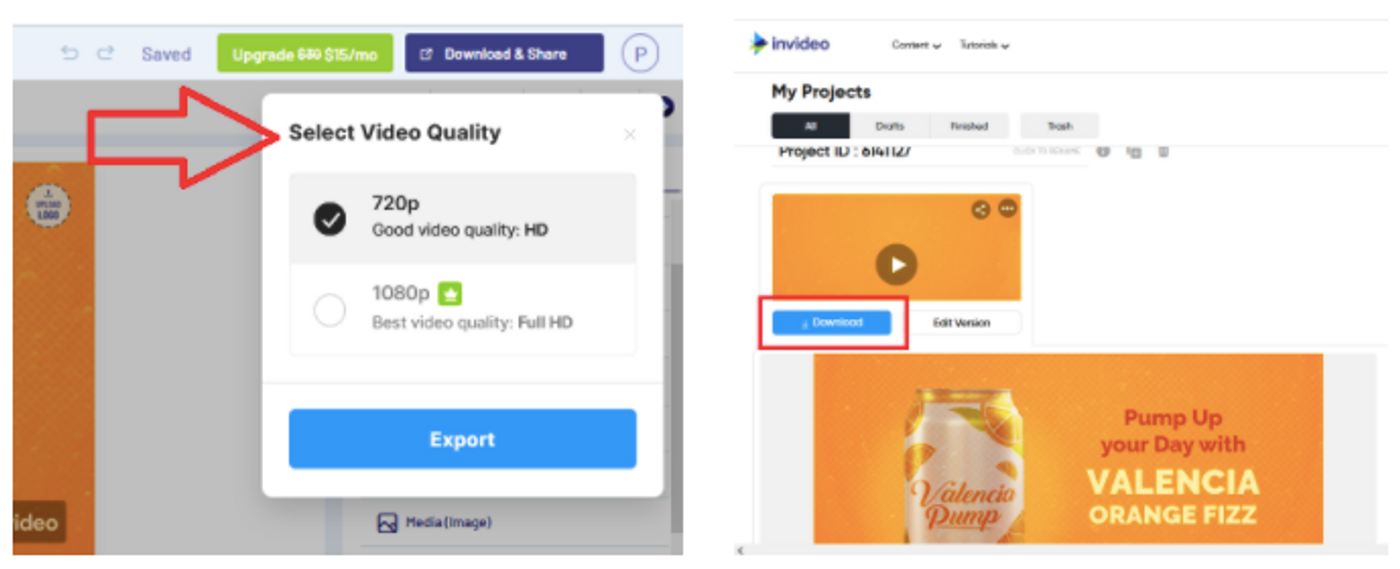
Task: Switch to the Finished tab
Action: pyautogui.click(x=969, y=126)
